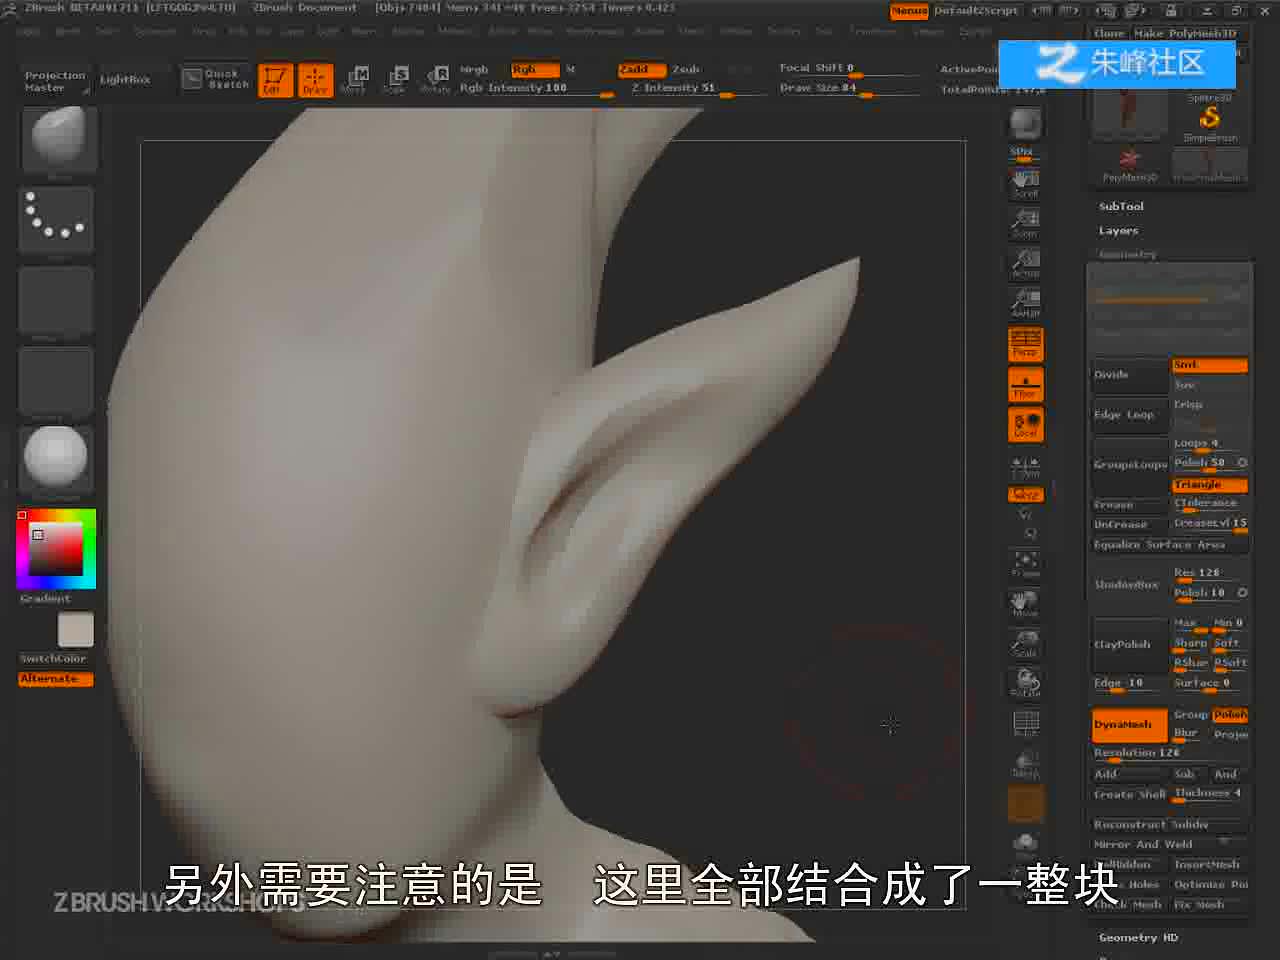1280x960 pixels.
Task: Toggle the Zadd mode
Action: pyautogui.click(x=641, y=70)
